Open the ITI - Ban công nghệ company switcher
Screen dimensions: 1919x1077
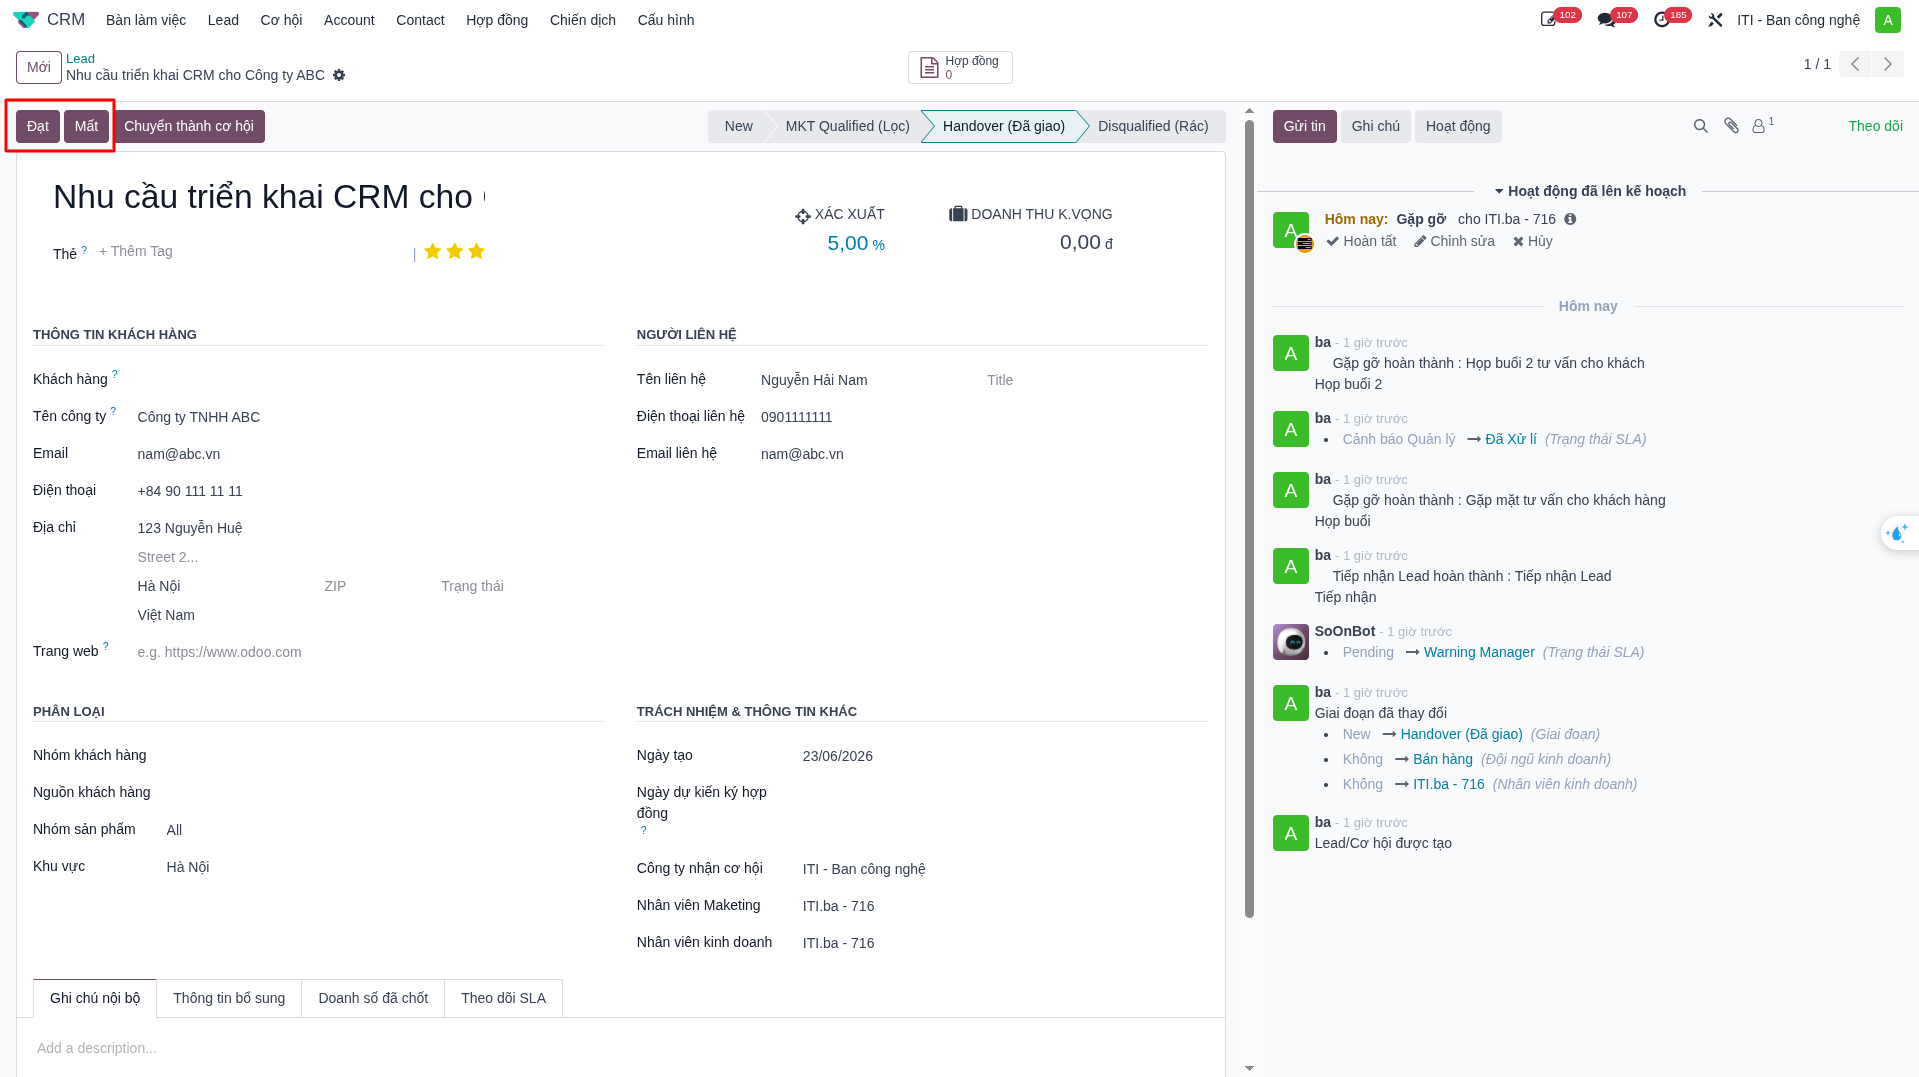(1798, 20)
